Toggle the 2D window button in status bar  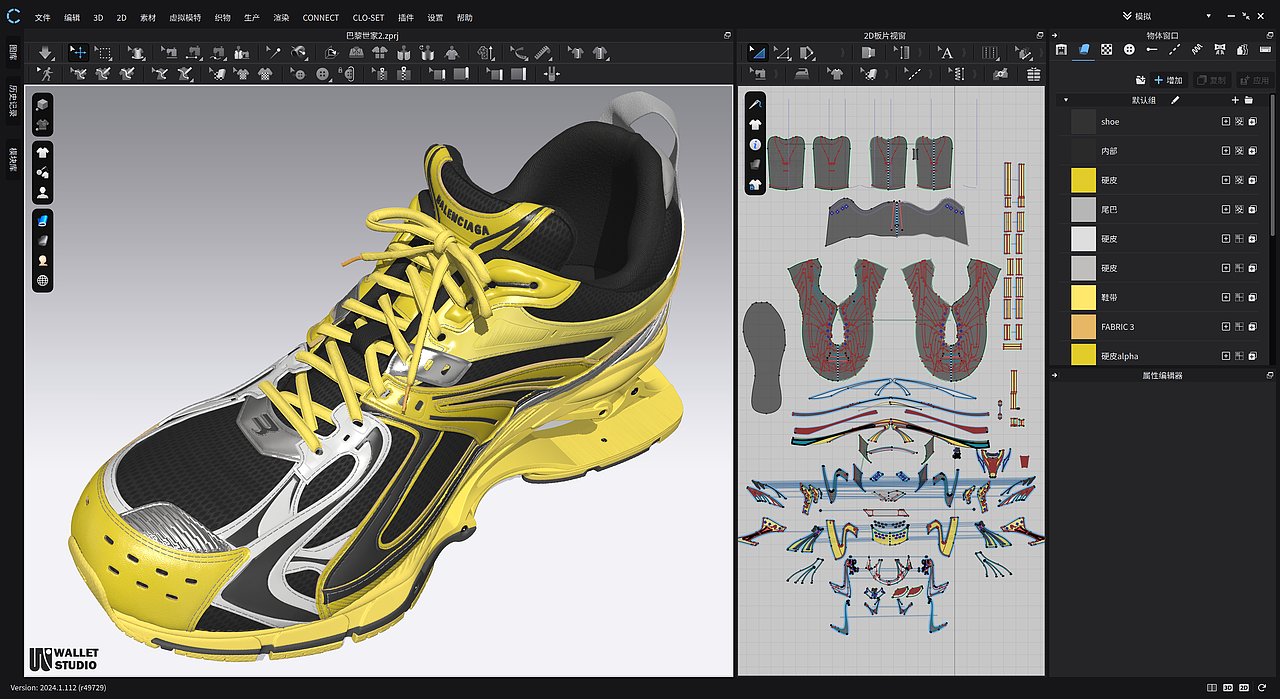(x=1244, y=688)
